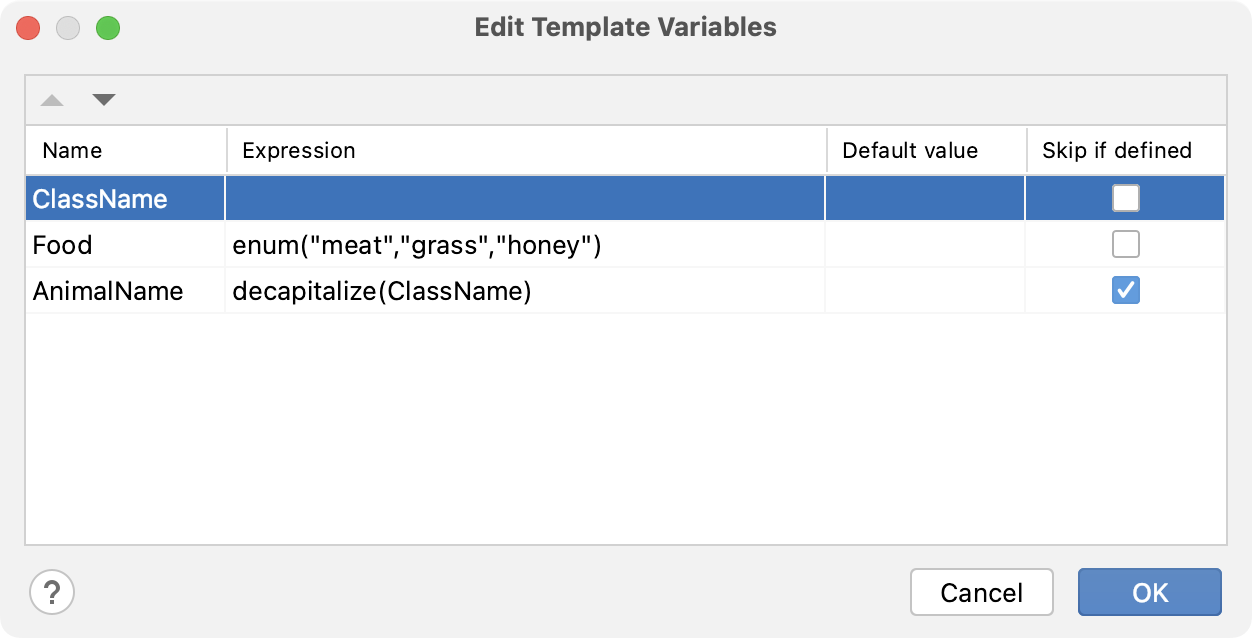The height and width of the screenshot is (638, 1252).
Task: Disable Skip if defined for AnimalName
Action: pyautogui.click(x=1124, y=290)
